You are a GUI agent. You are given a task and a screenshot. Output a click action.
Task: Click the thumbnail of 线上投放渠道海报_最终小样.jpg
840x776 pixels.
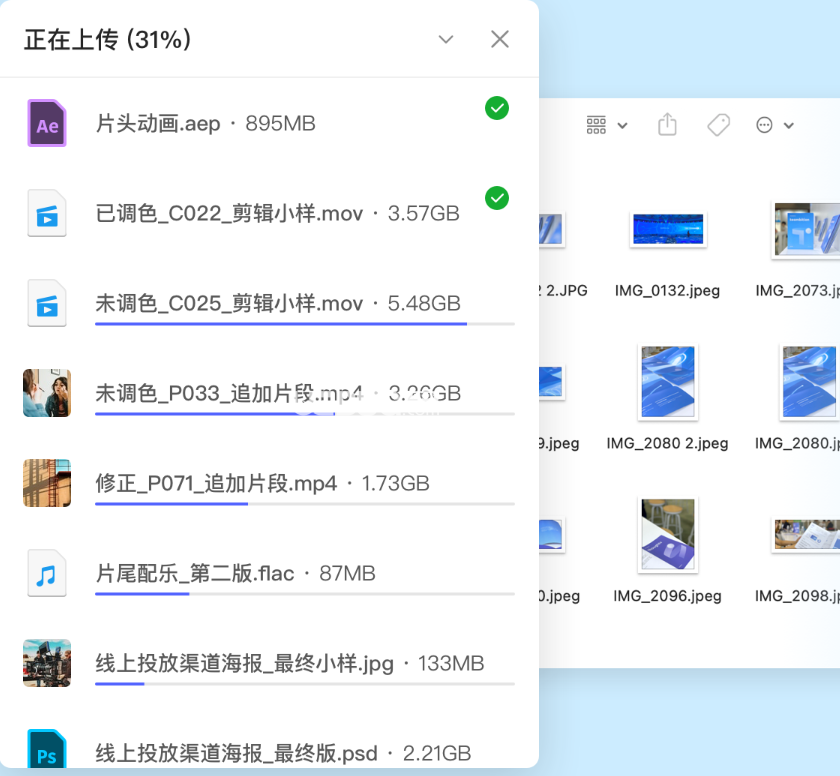click(x=47, y=663)
